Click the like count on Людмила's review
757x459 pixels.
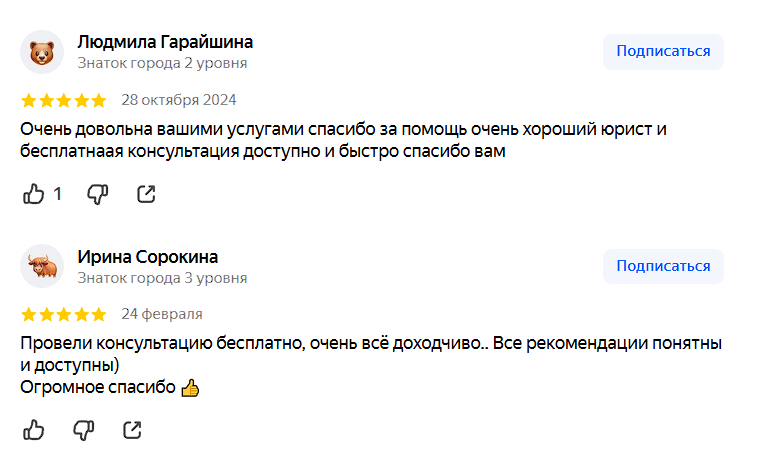(x=58, y=194)
